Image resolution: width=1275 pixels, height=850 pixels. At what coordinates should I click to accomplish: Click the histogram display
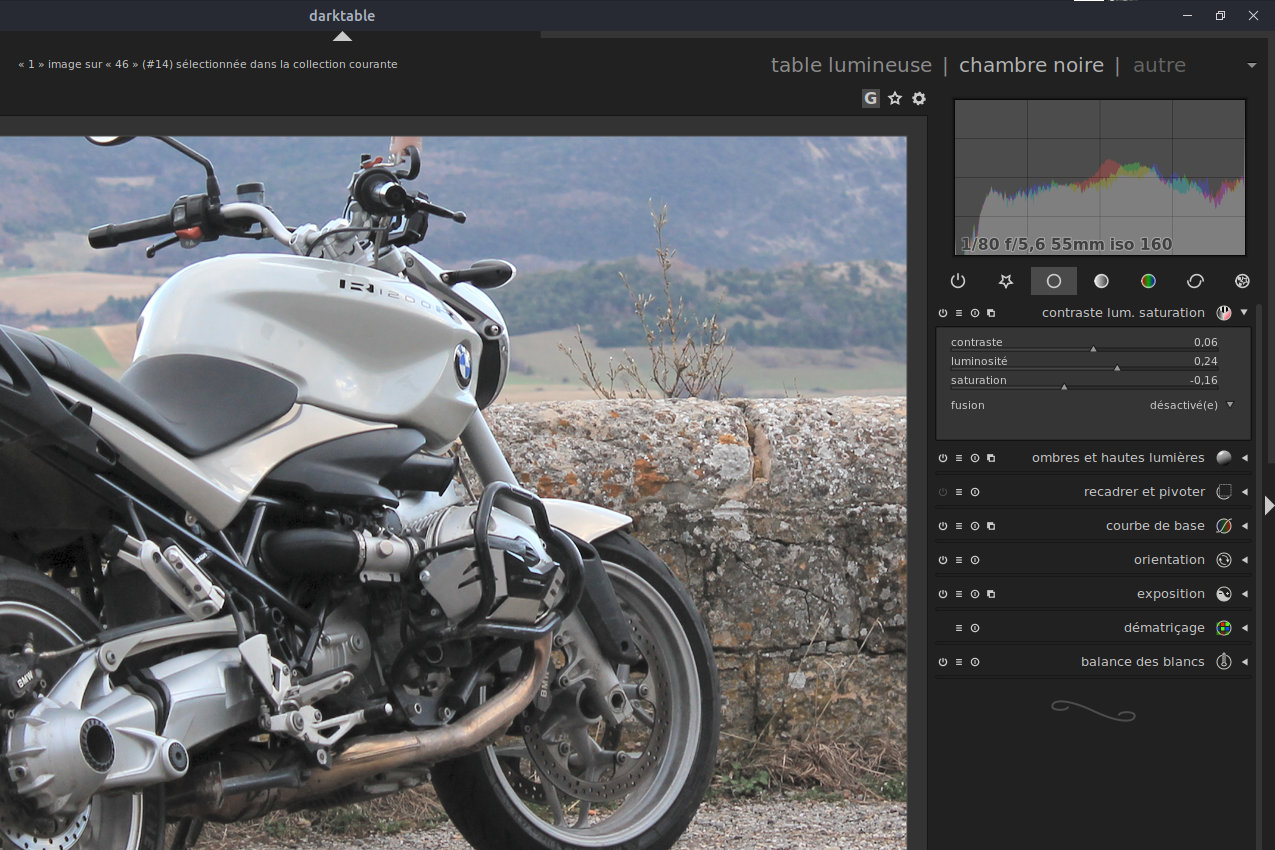pos(1100,177)
